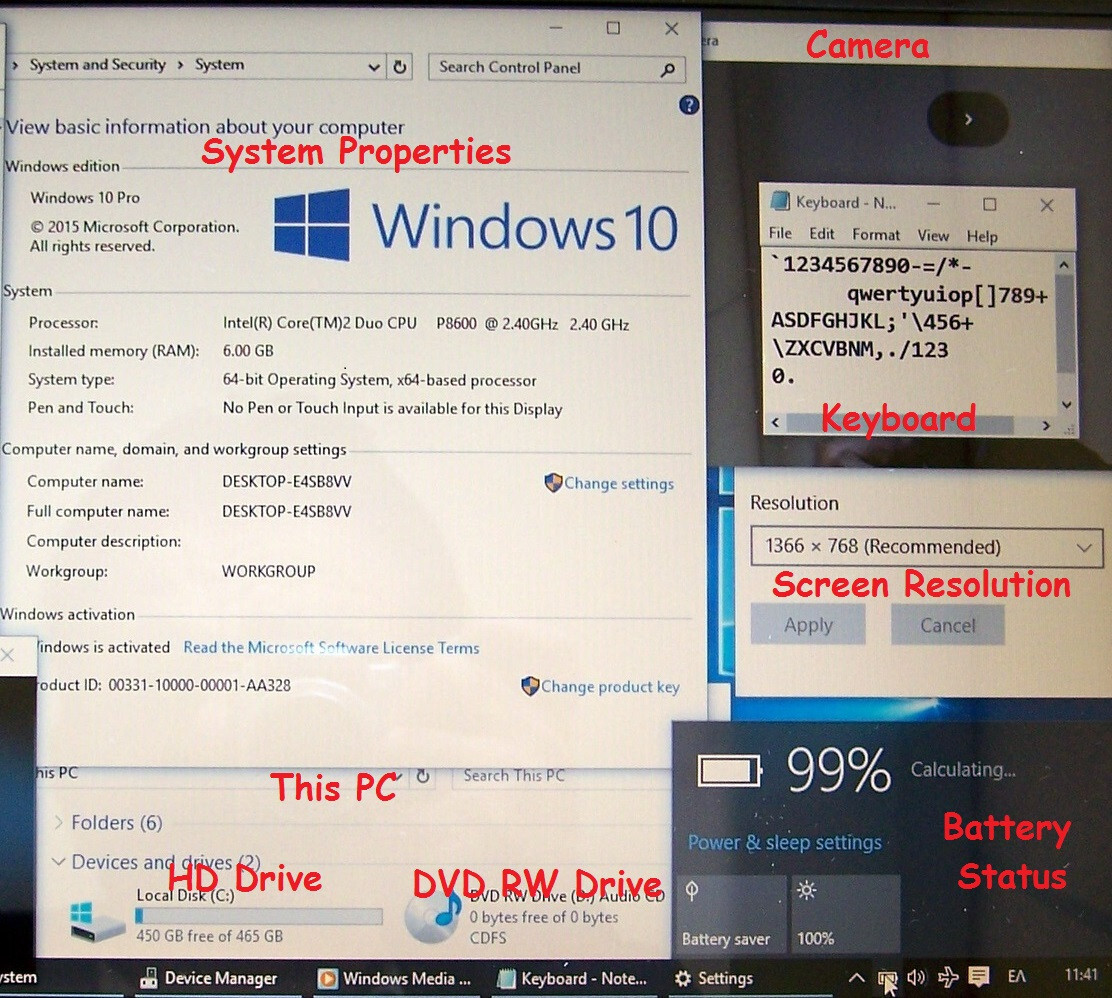Click the Search This PC field
Screen dimensions: 1112x998
[560, 776]
